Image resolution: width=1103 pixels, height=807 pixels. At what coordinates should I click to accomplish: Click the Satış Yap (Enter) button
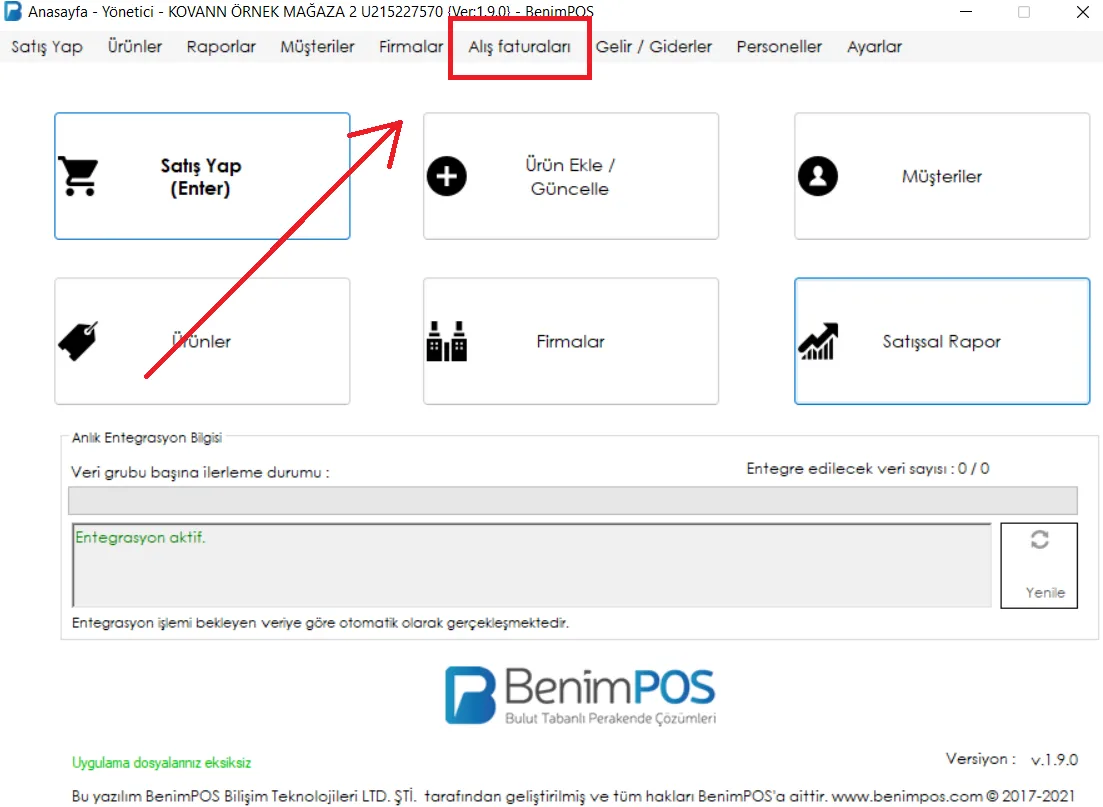point(202,176)
